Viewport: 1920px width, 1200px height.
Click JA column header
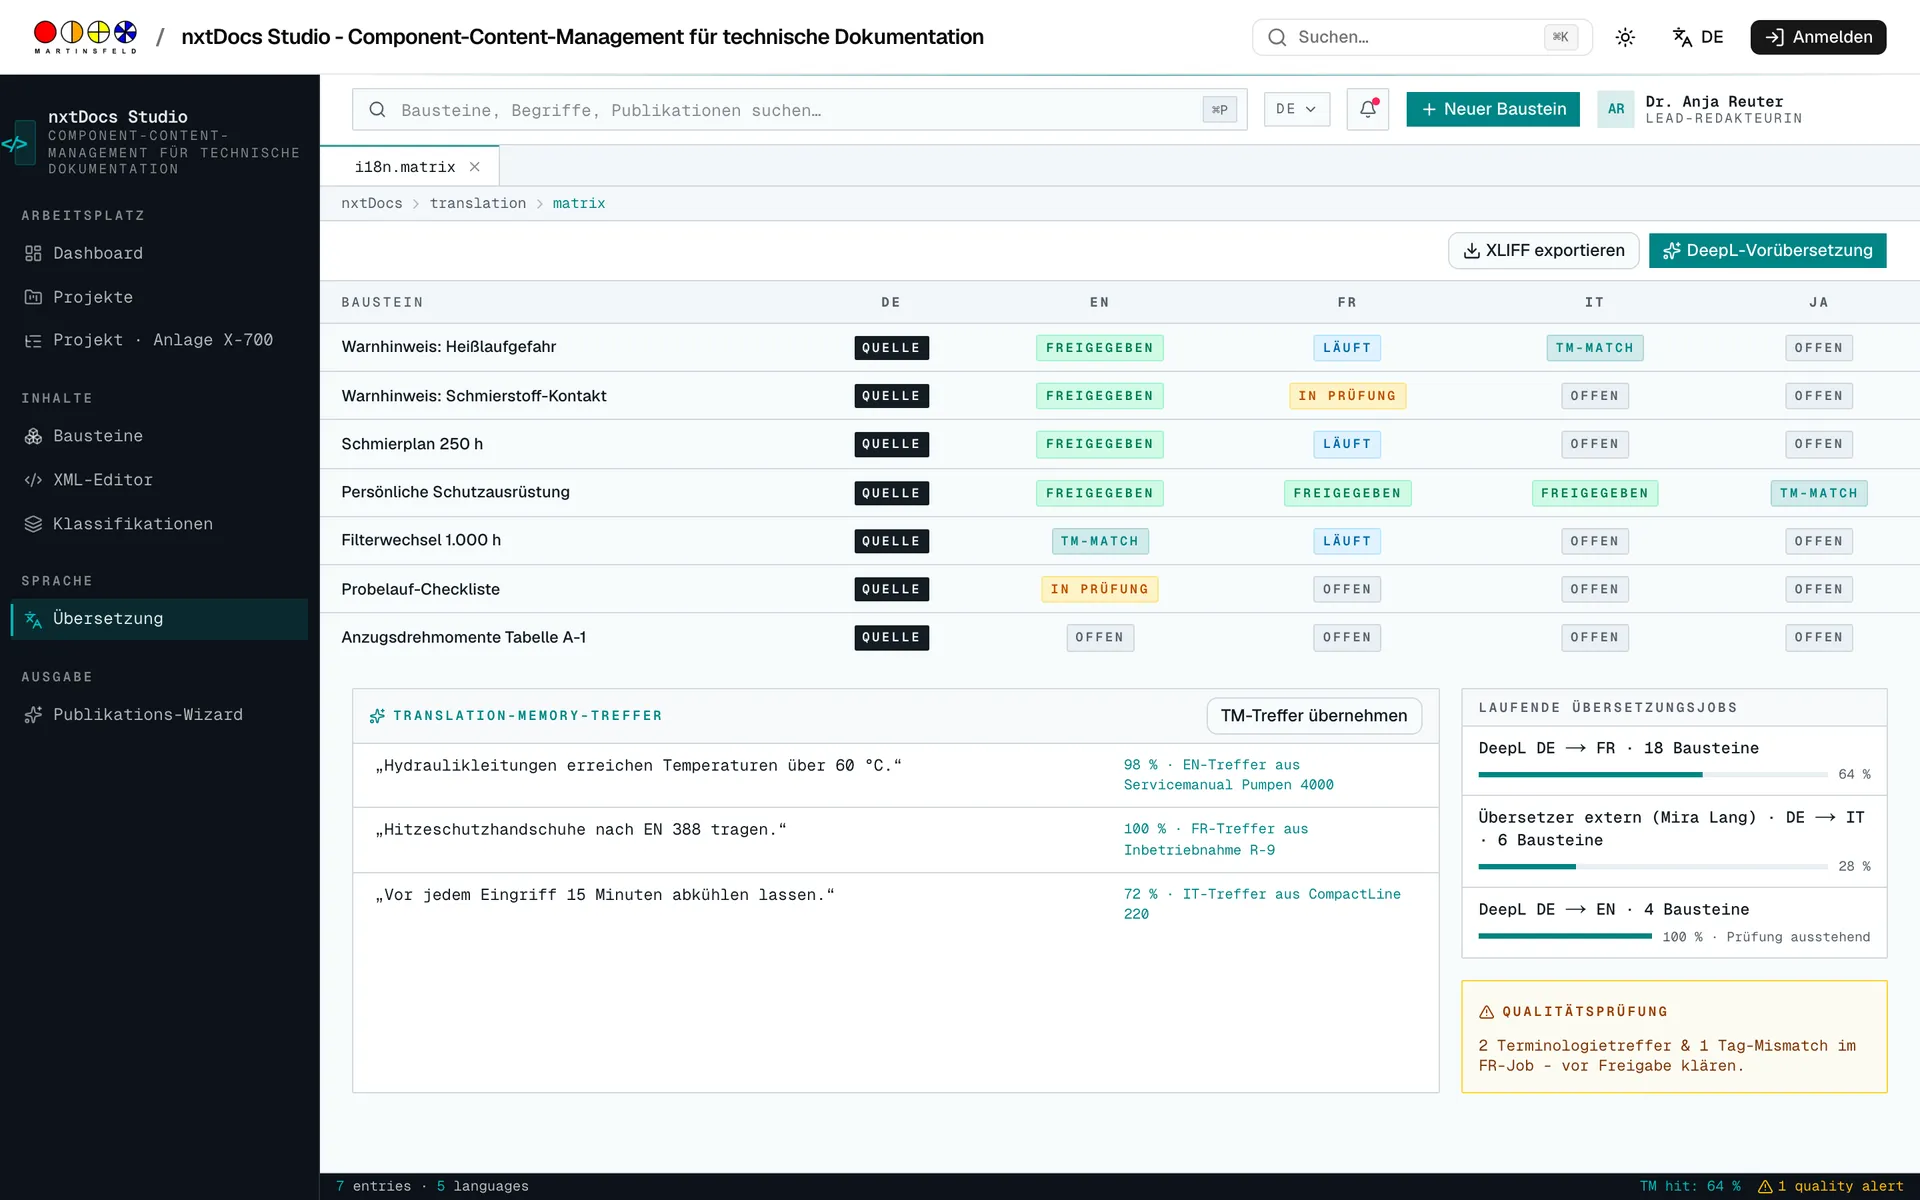tap(1818, 302)
